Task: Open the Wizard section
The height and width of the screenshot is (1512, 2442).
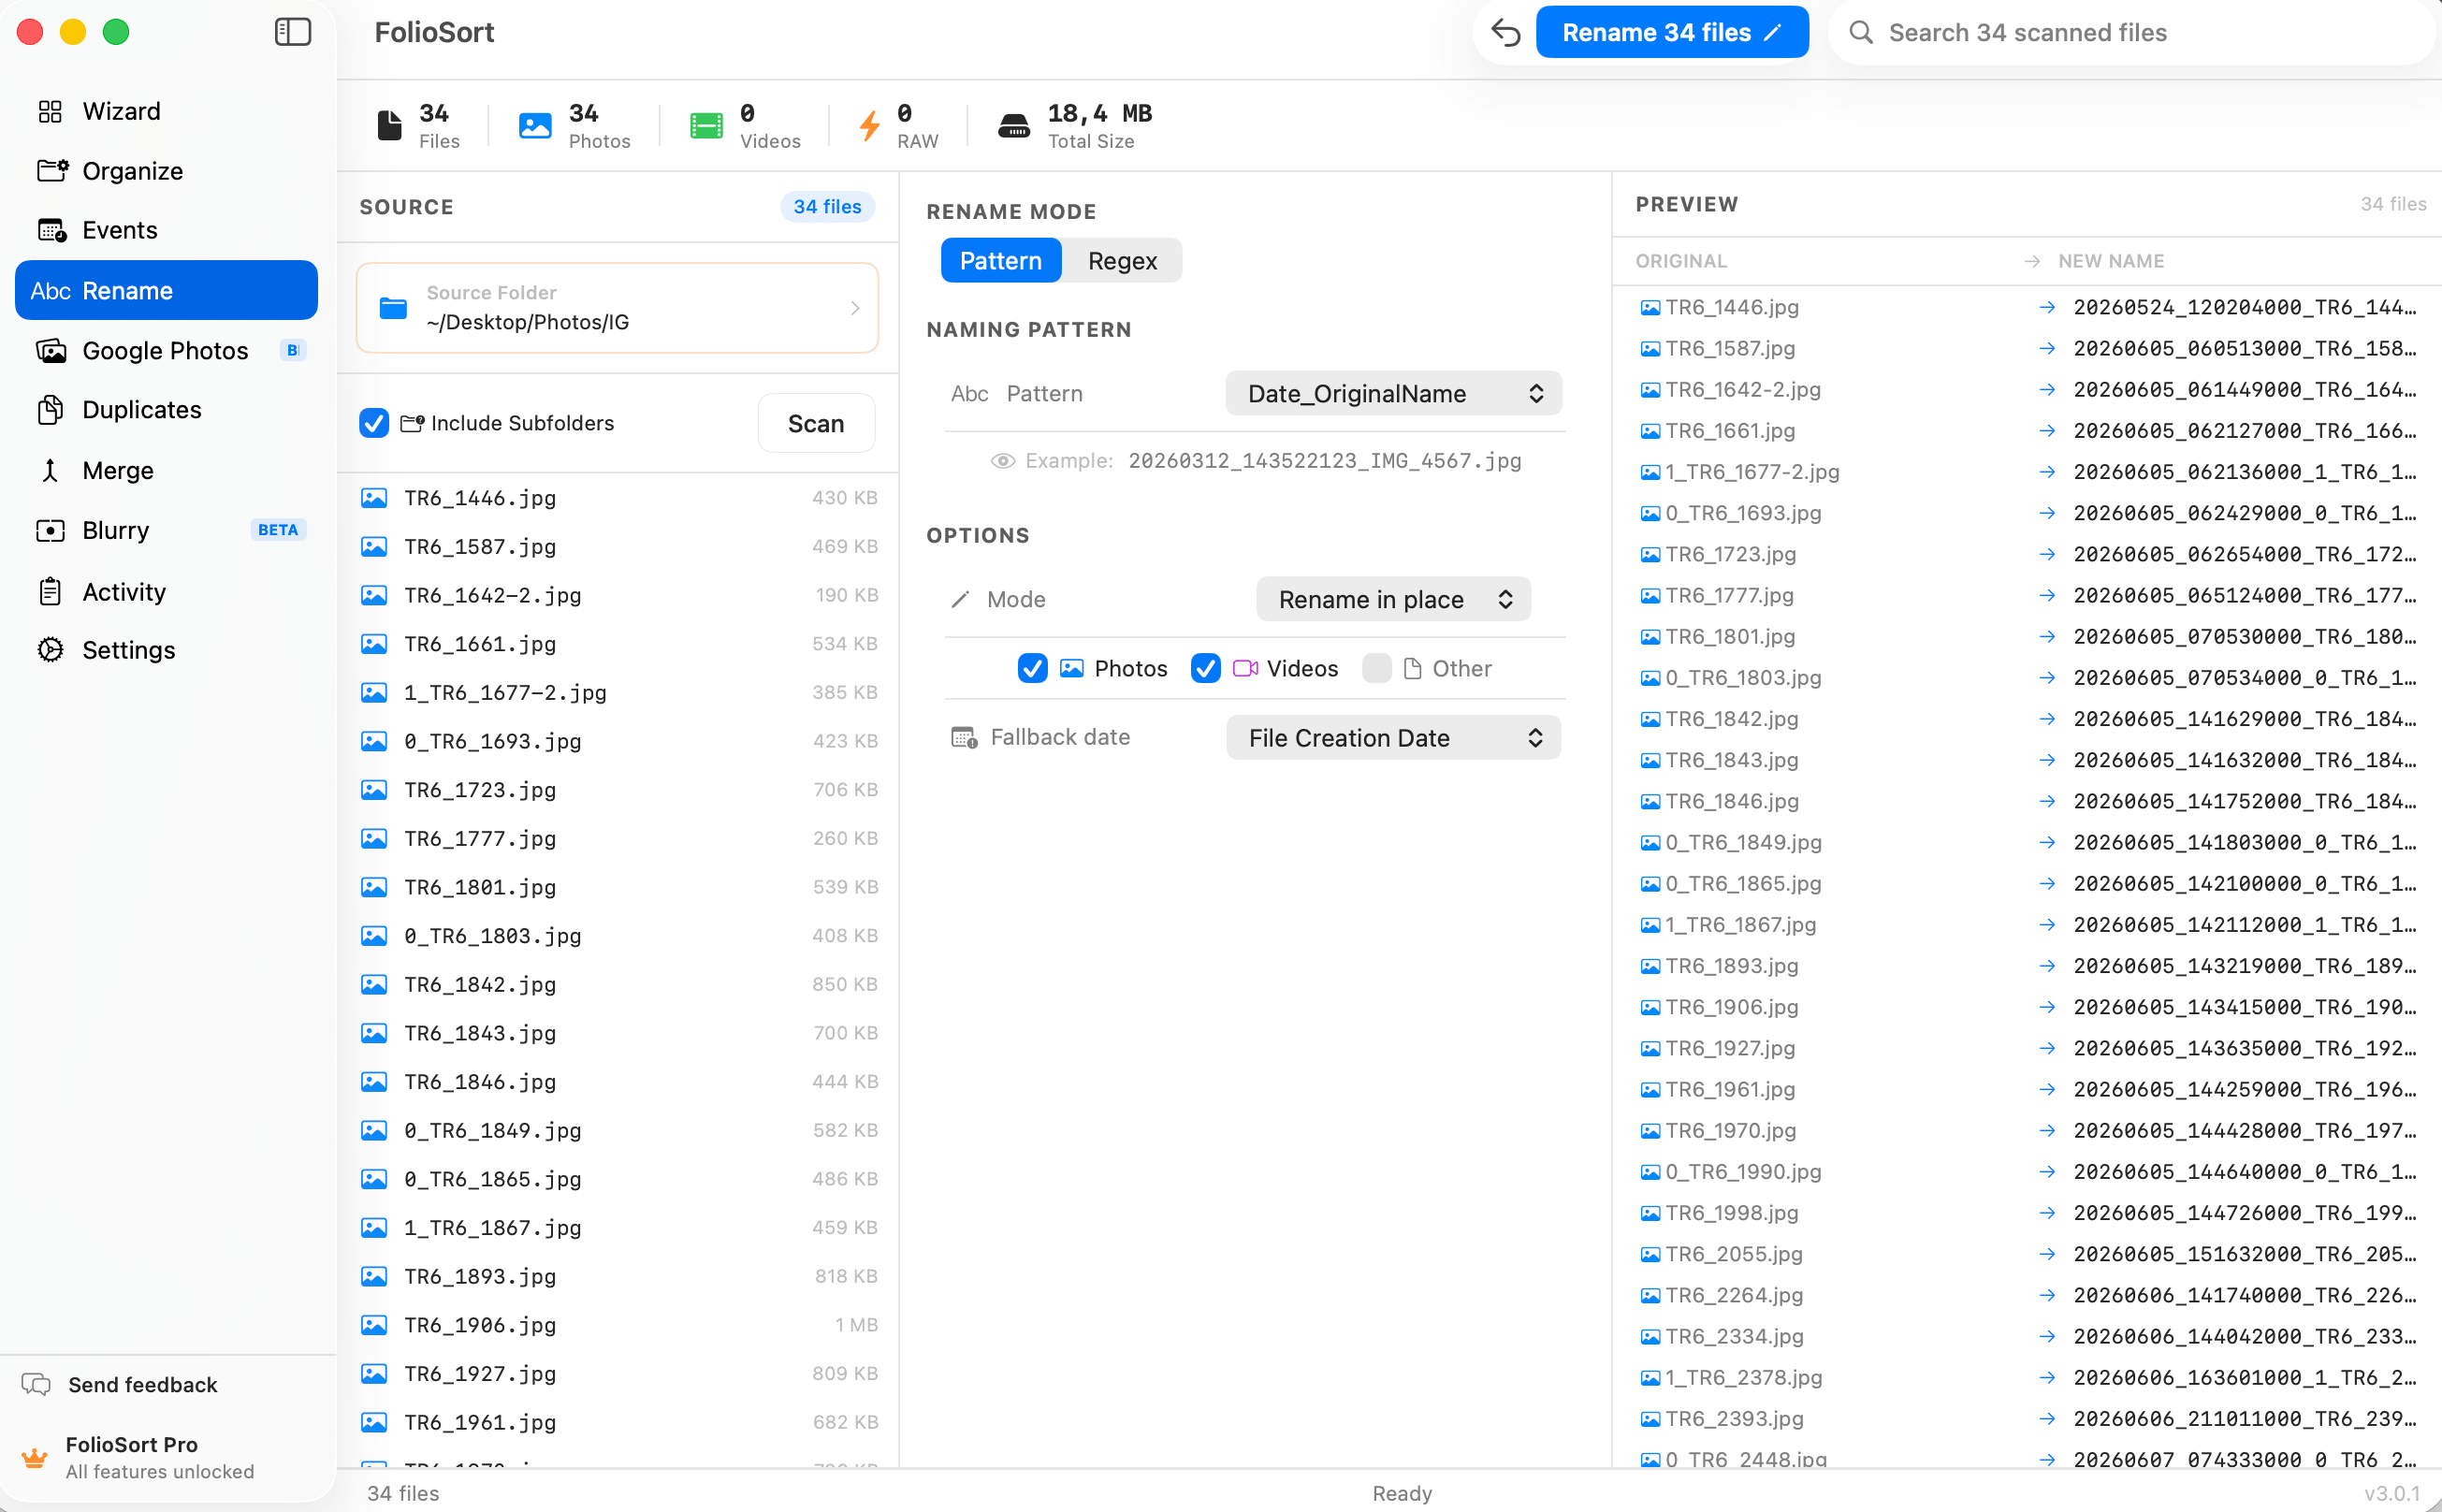Action: 166,111
